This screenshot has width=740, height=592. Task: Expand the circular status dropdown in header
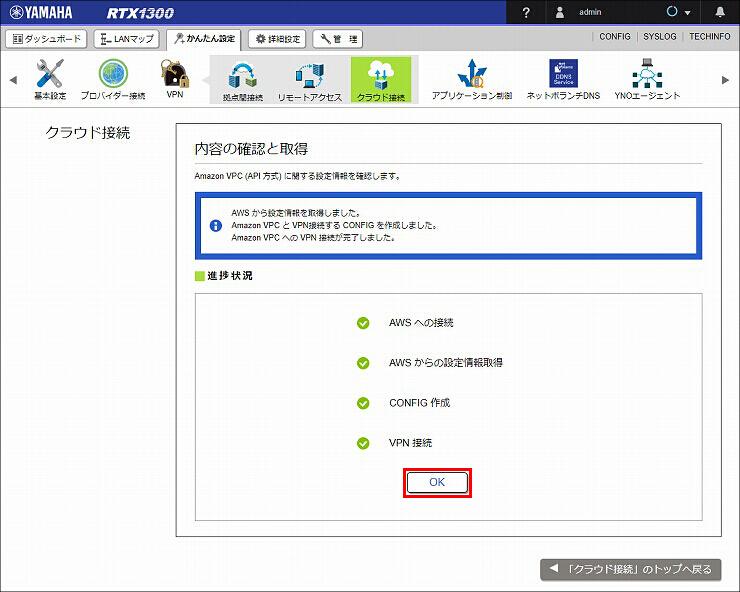click(x=678, y=12)
